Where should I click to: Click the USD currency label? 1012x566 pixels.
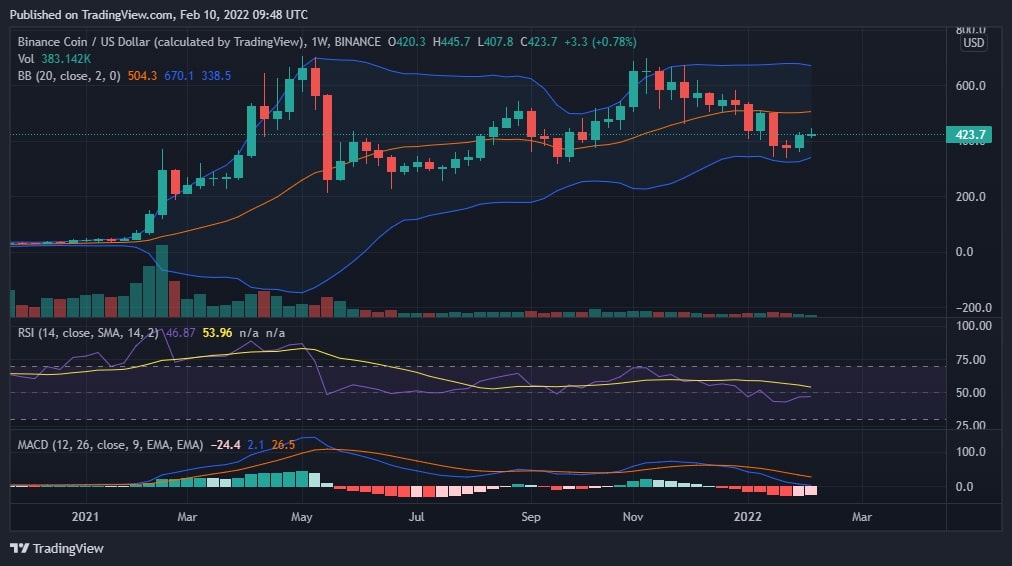point(973,43)
